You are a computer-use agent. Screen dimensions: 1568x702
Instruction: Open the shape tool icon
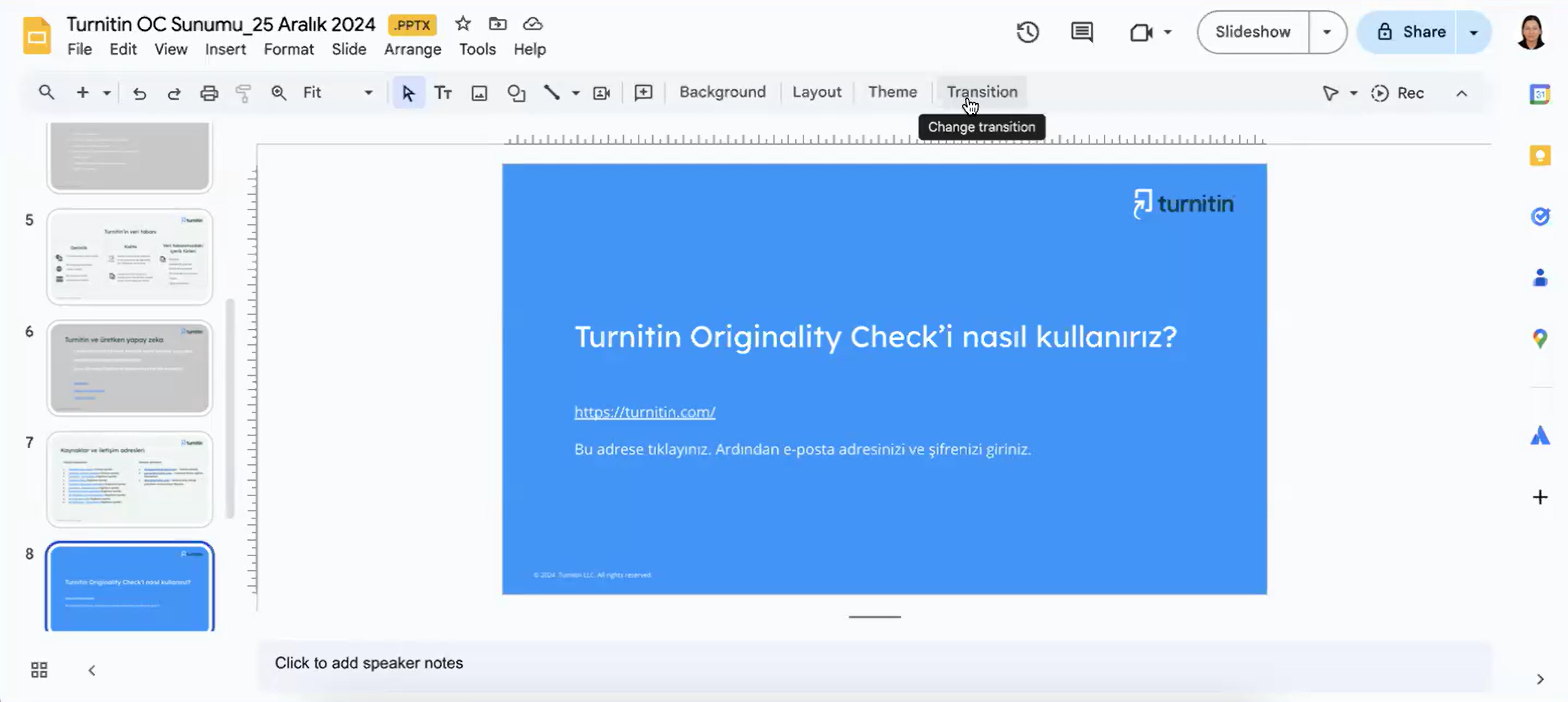(x=516, y=93)
